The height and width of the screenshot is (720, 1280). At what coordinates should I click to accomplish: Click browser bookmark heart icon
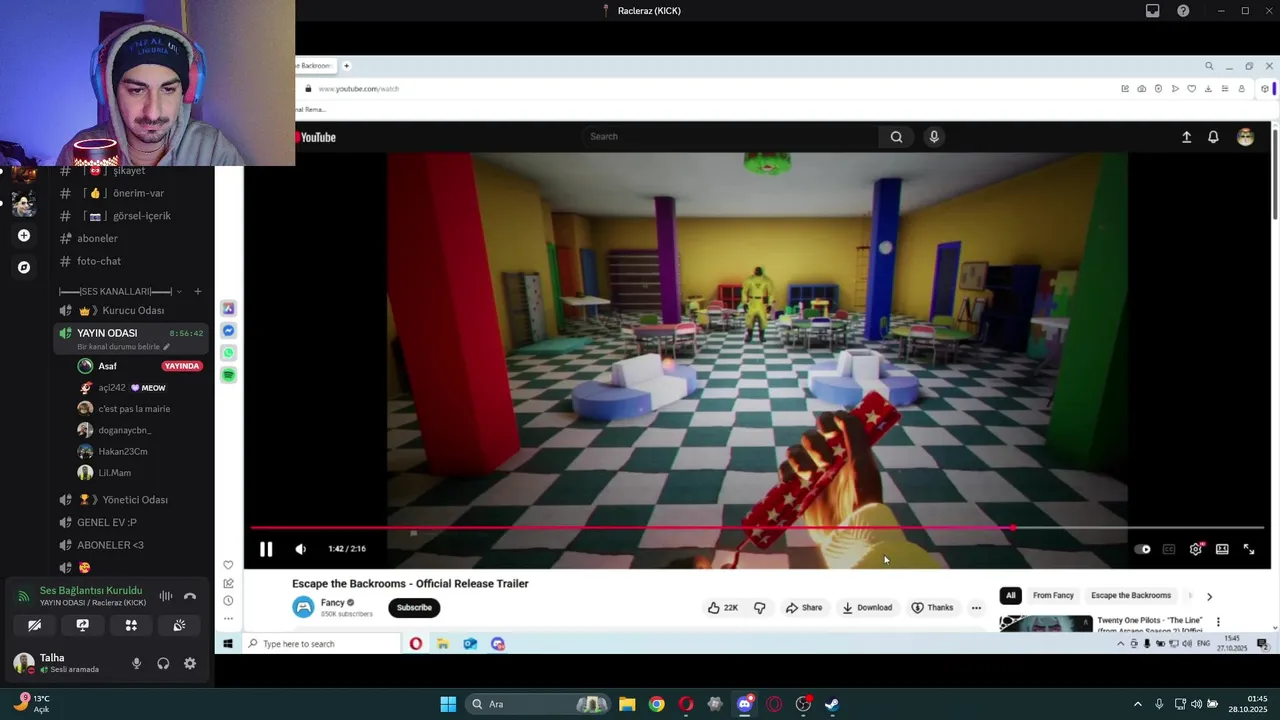tap(1192, 89)
